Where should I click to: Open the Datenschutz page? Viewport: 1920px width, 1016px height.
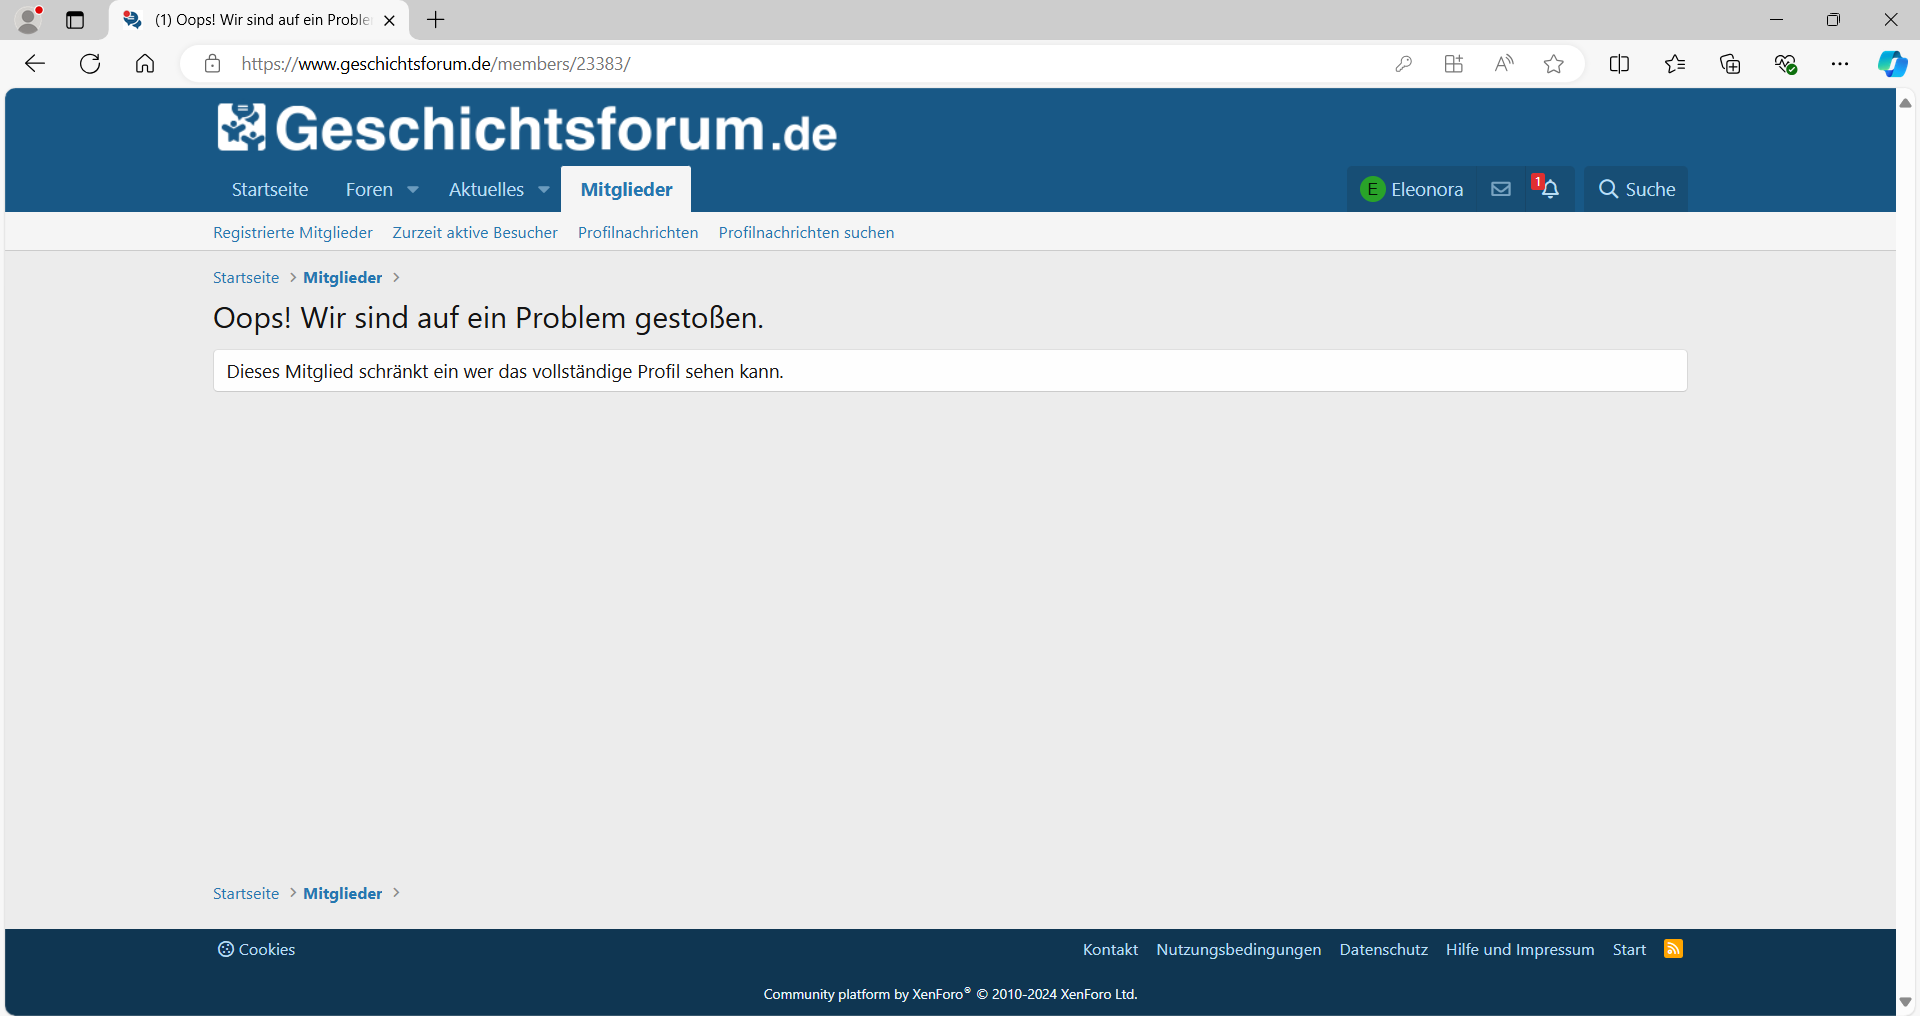click(1383, 949)
